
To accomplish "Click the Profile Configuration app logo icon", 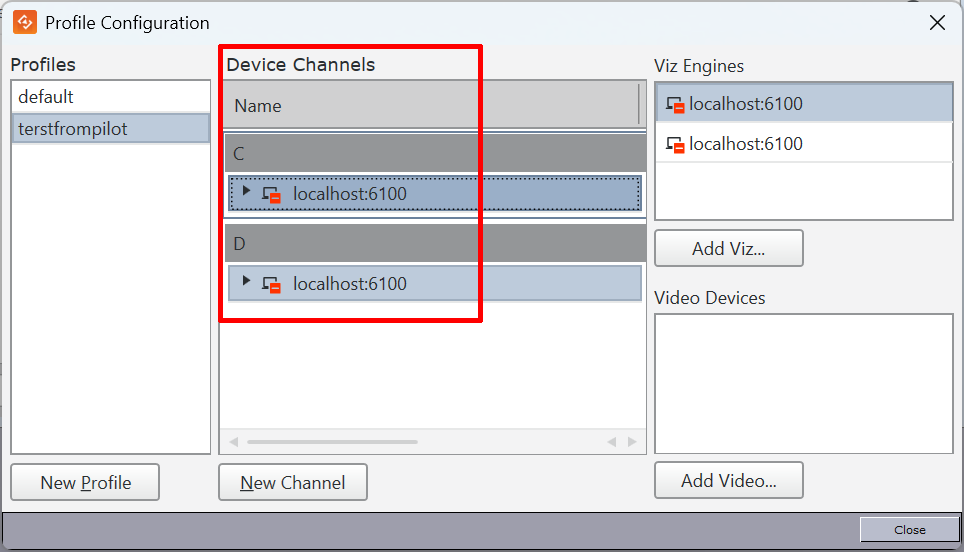I will [25, 22].
